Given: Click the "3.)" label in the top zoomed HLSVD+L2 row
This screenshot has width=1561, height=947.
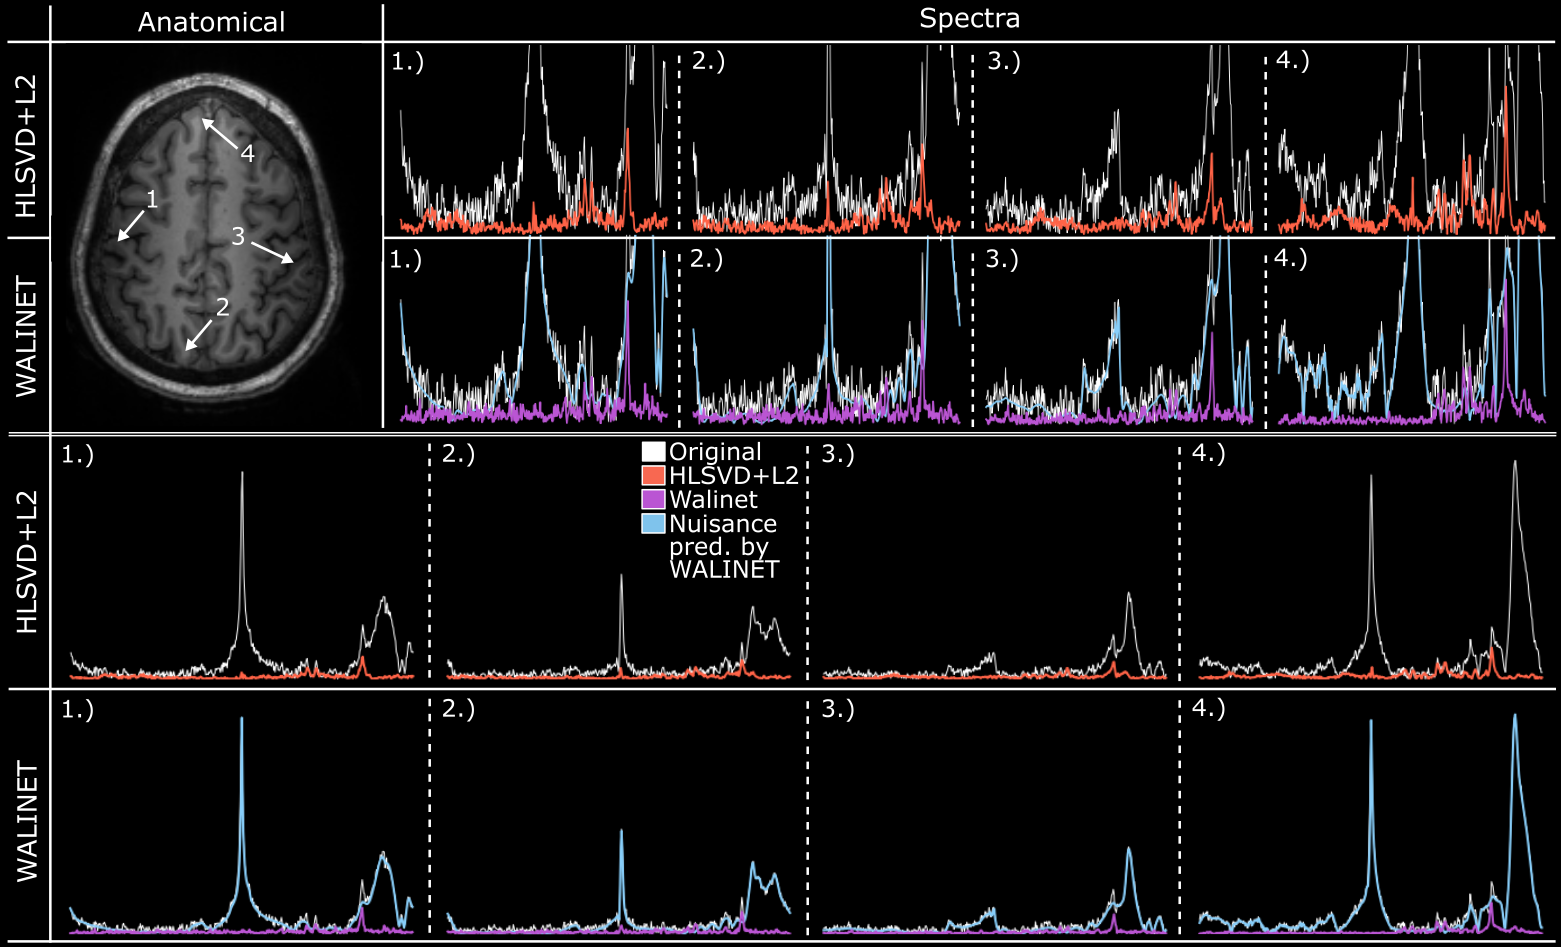Looking at the screenshot, I should click(x=1004, y=61).
